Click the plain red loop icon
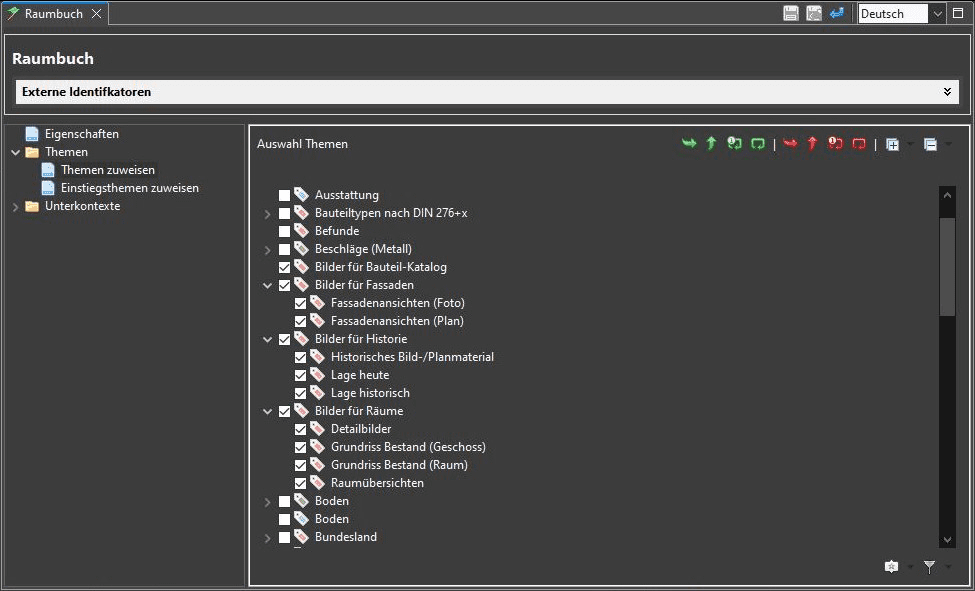 pos(859,144)
